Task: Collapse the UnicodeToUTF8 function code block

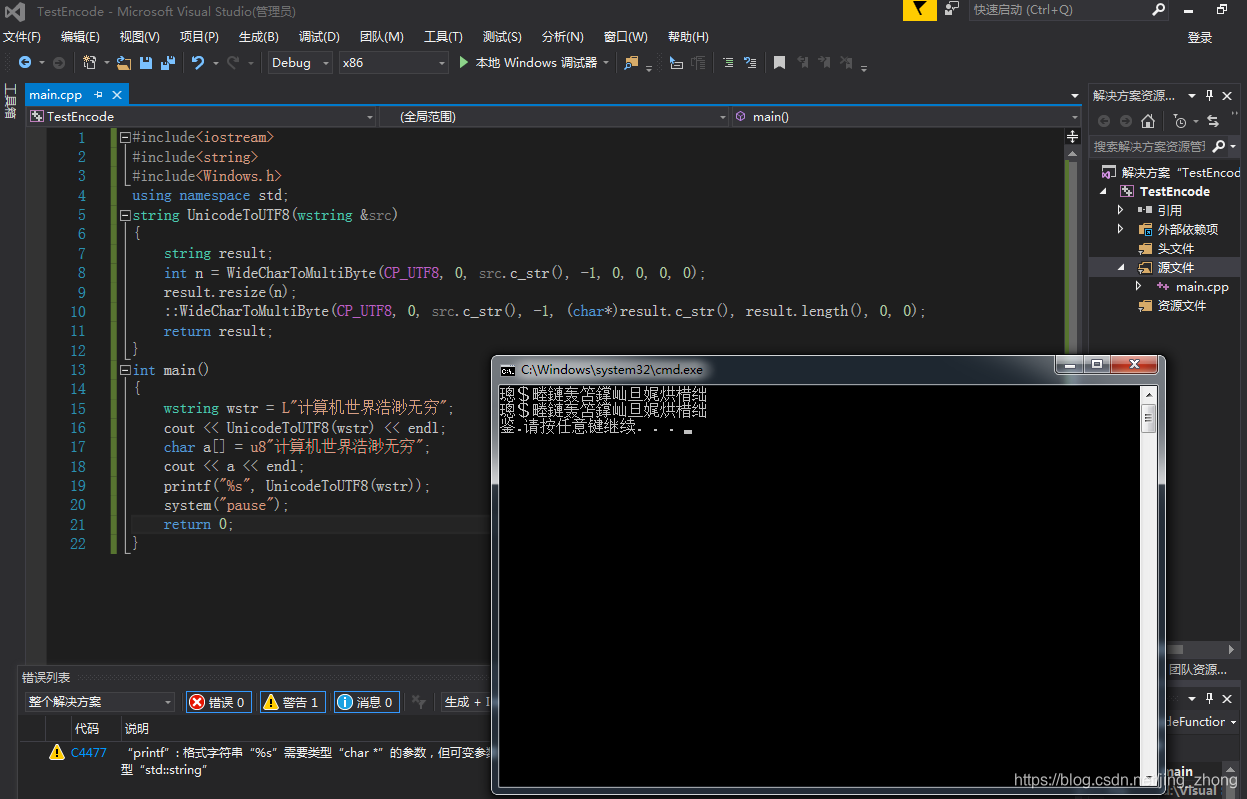Action: pos(125,215)
